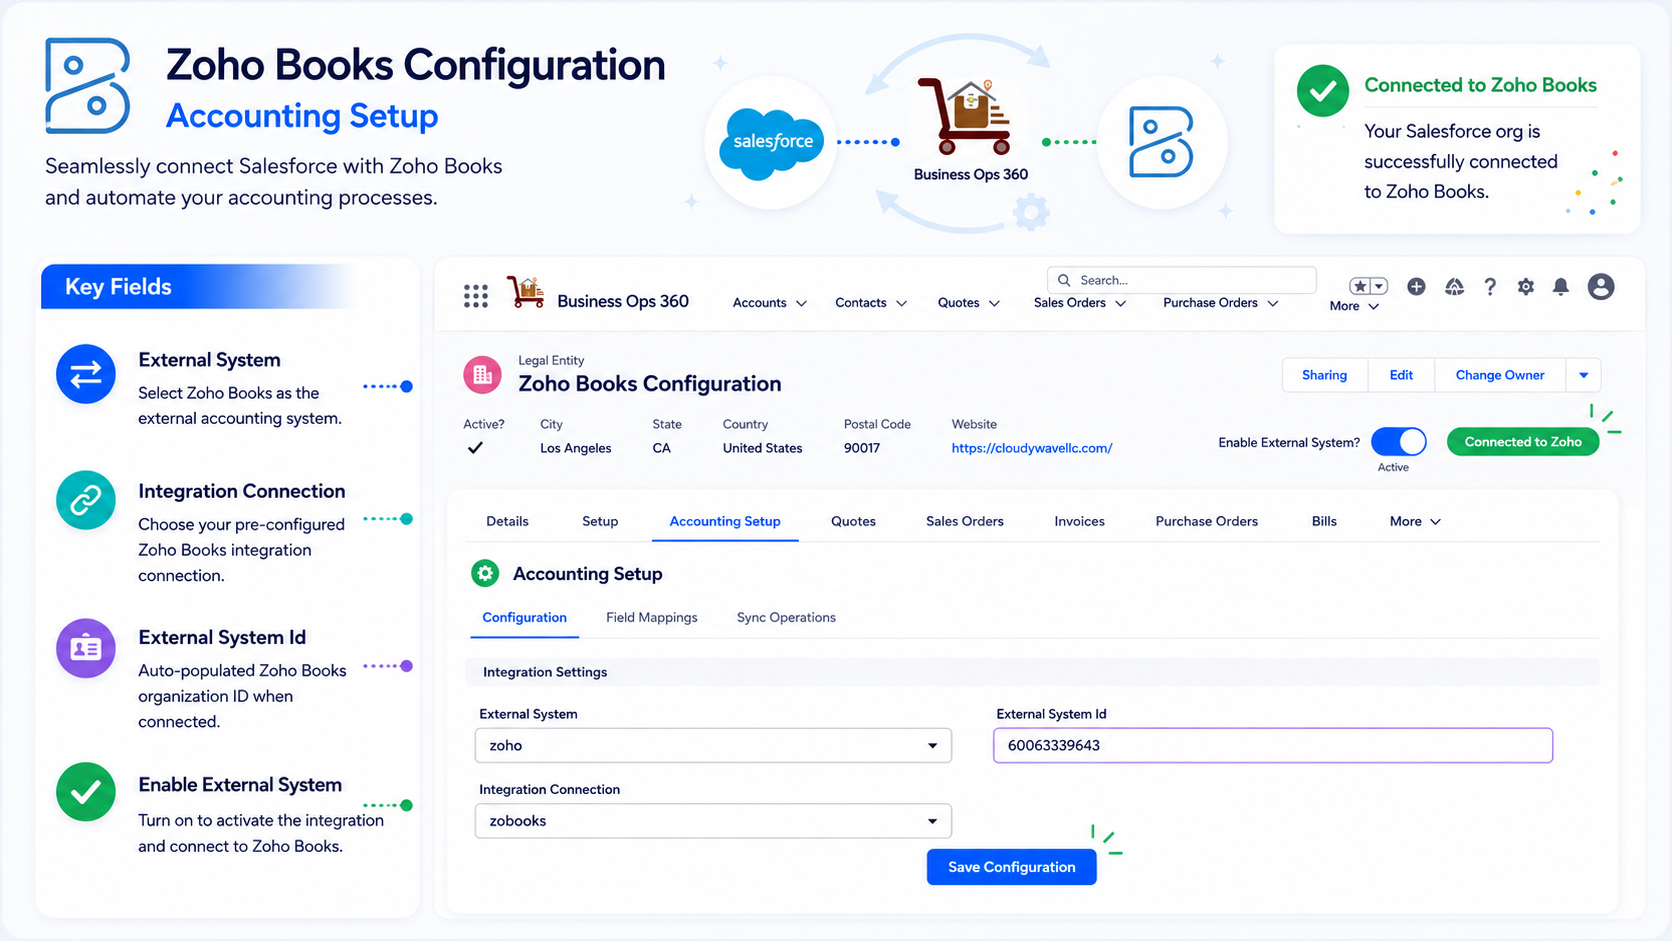Click the Salesforce cloud logo
The width and height of the screenshot is (1672, 941).
(x=772, y=143)
